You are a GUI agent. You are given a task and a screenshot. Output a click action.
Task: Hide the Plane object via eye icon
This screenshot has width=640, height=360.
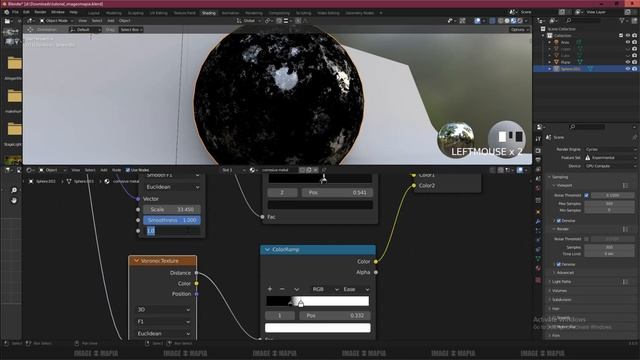pos(628,62)
